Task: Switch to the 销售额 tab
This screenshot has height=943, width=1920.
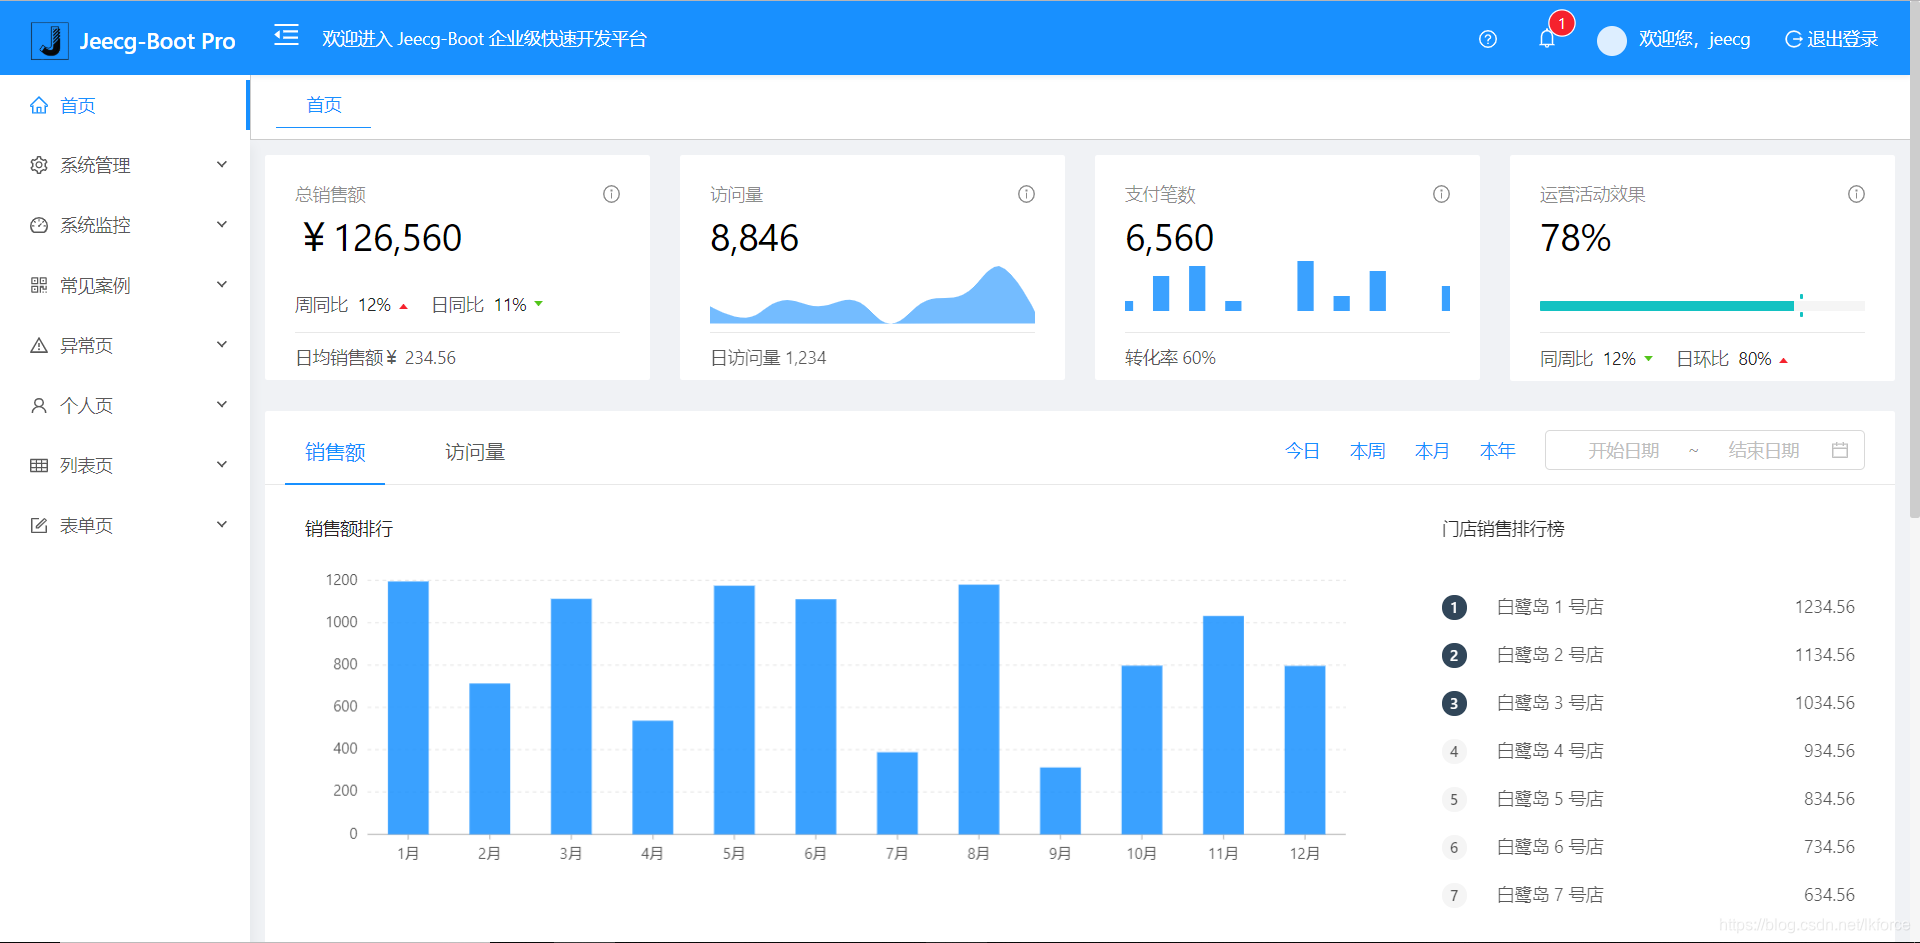Action: [335, 452]
